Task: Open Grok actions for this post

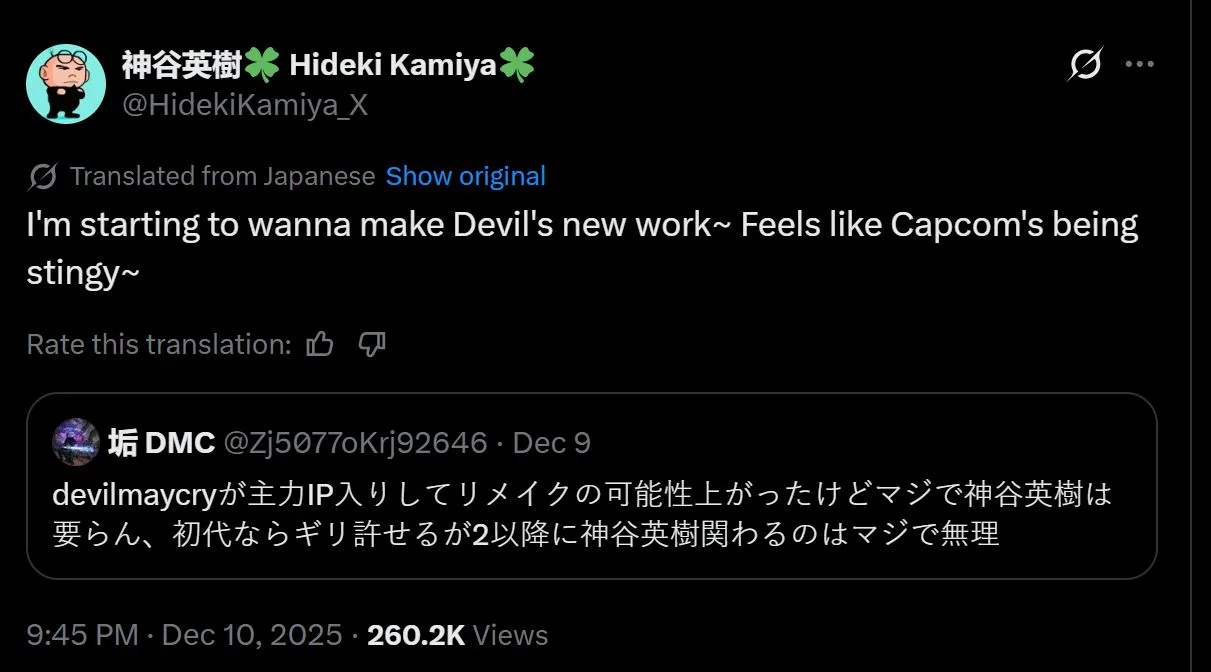Action: tap(1086, 63)
